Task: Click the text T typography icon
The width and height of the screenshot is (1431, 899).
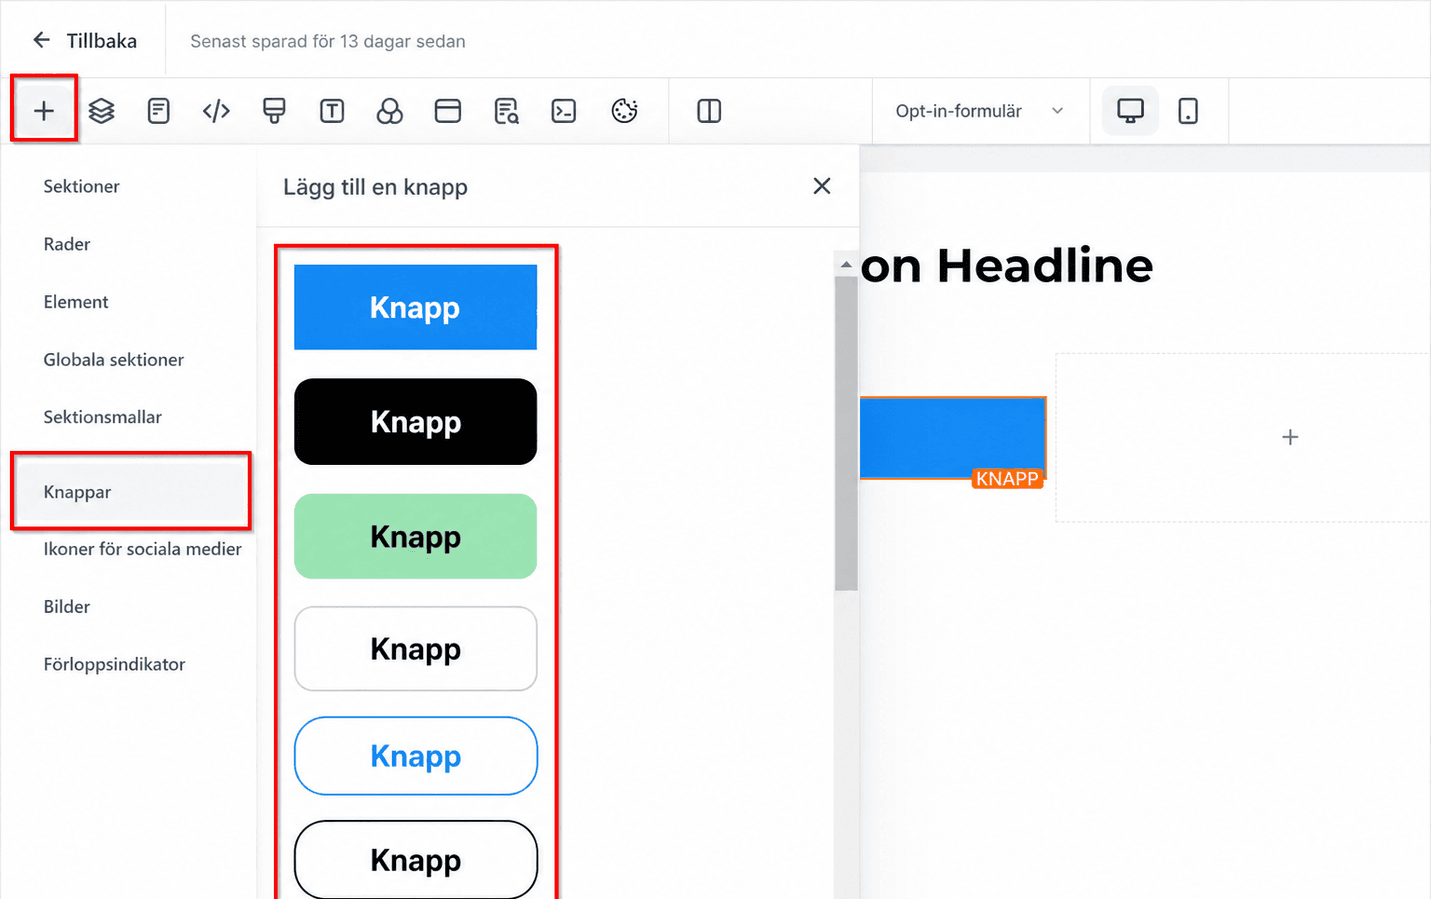Action: coord(332,111)
